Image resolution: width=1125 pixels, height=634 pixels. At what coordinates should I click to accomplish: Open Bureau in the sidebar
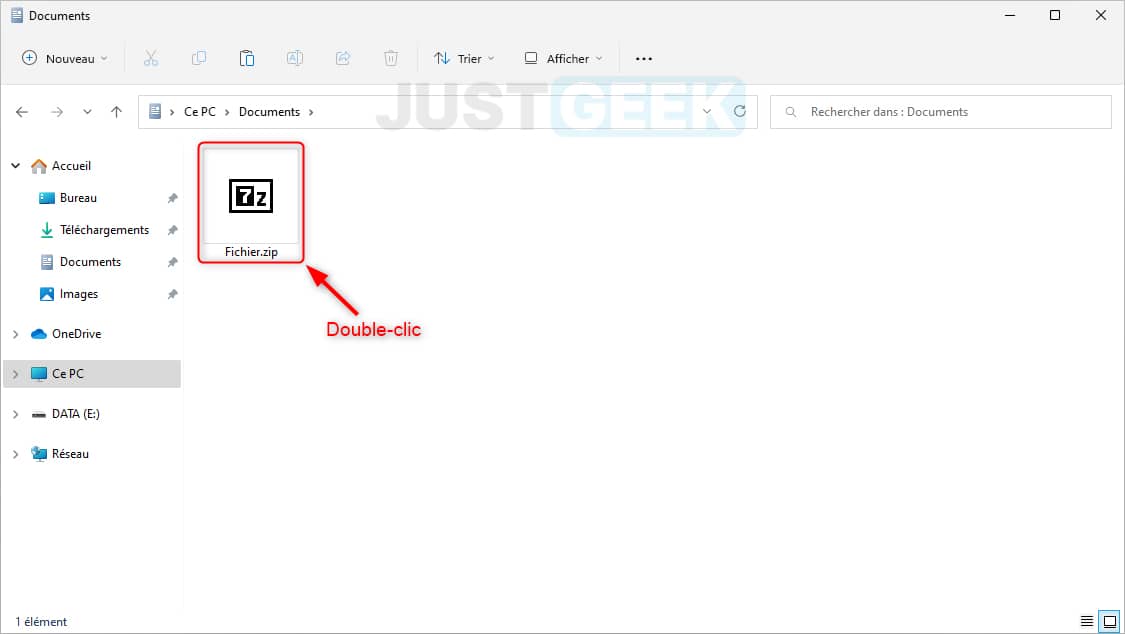coord(78,198)
